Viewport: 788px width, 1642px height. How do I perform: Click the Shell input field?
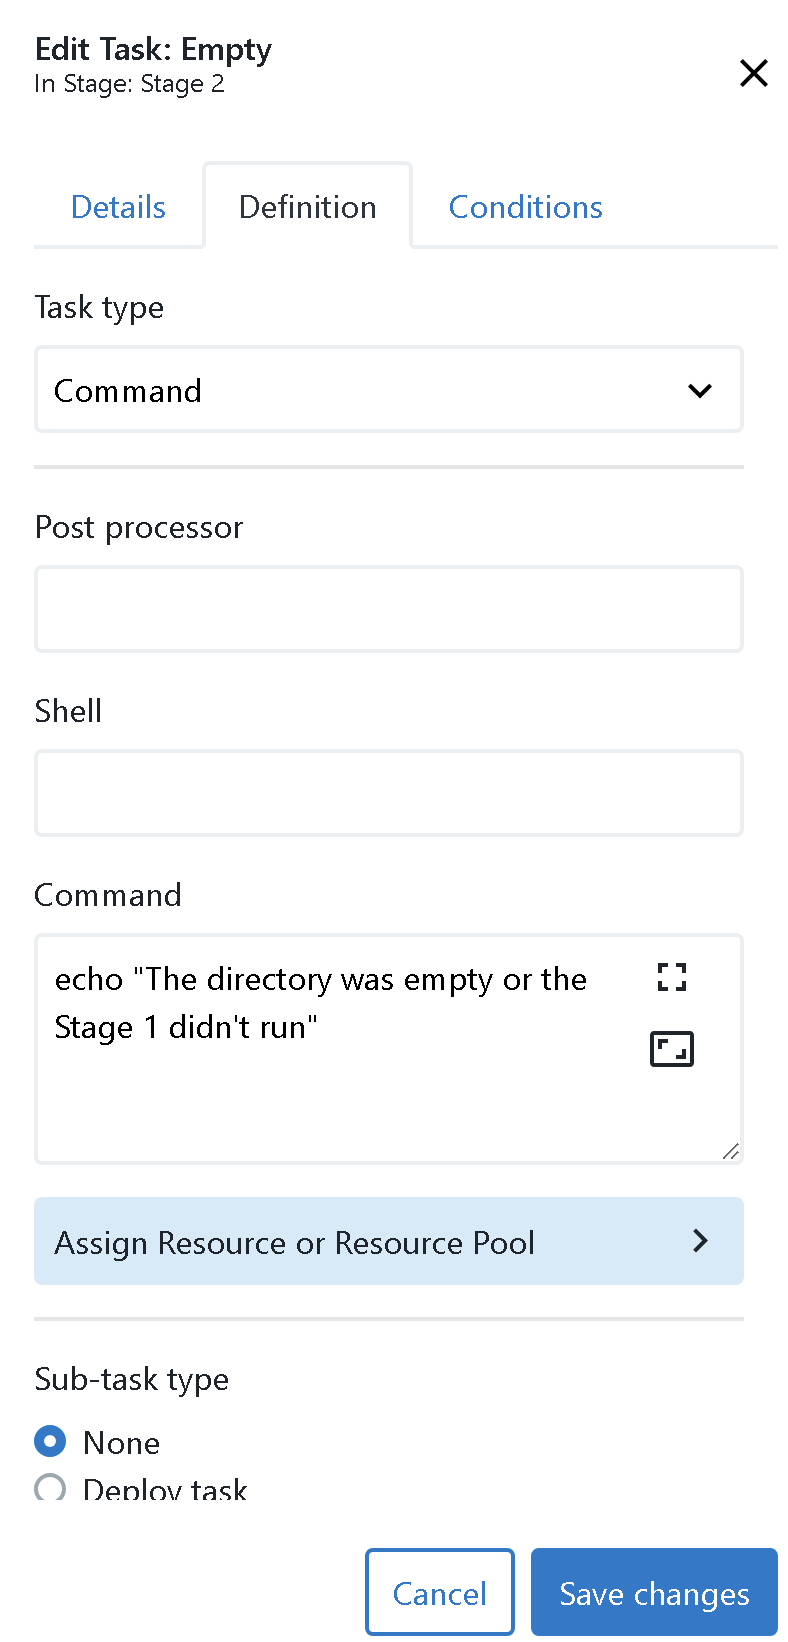tap(389, 792)
